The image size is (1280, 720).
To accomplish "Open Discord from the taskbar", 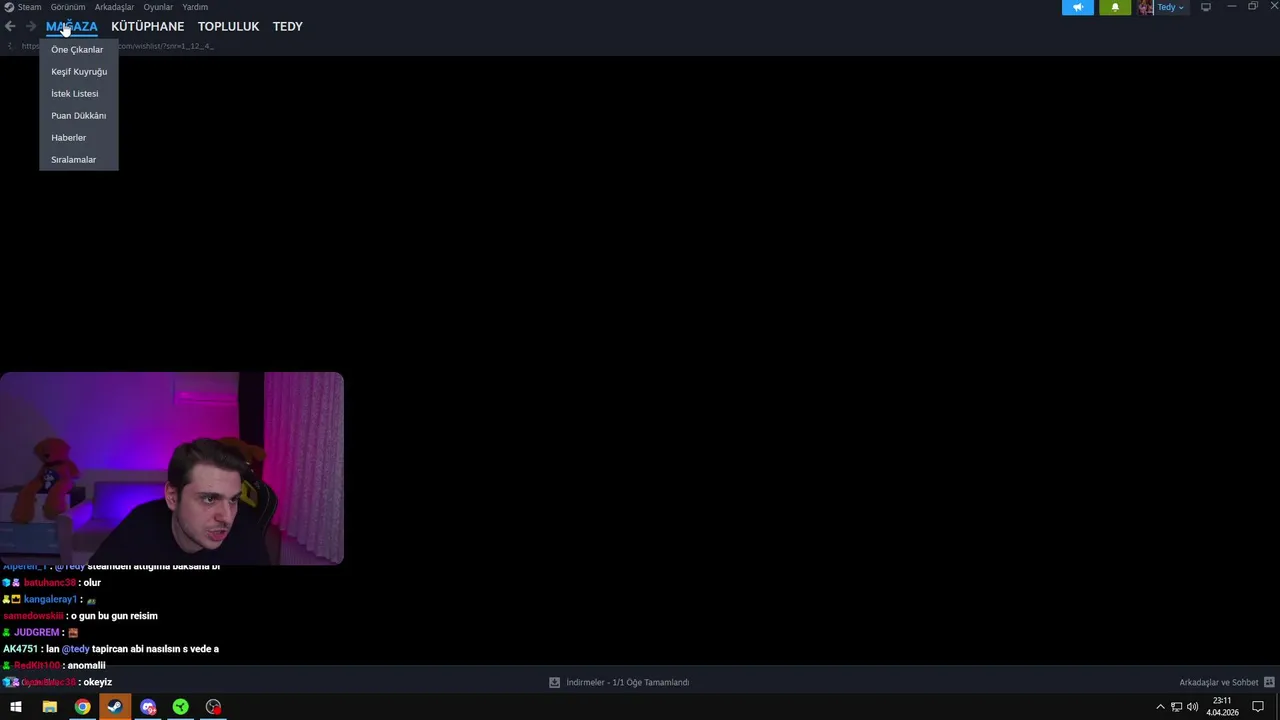I will point(148,707).
